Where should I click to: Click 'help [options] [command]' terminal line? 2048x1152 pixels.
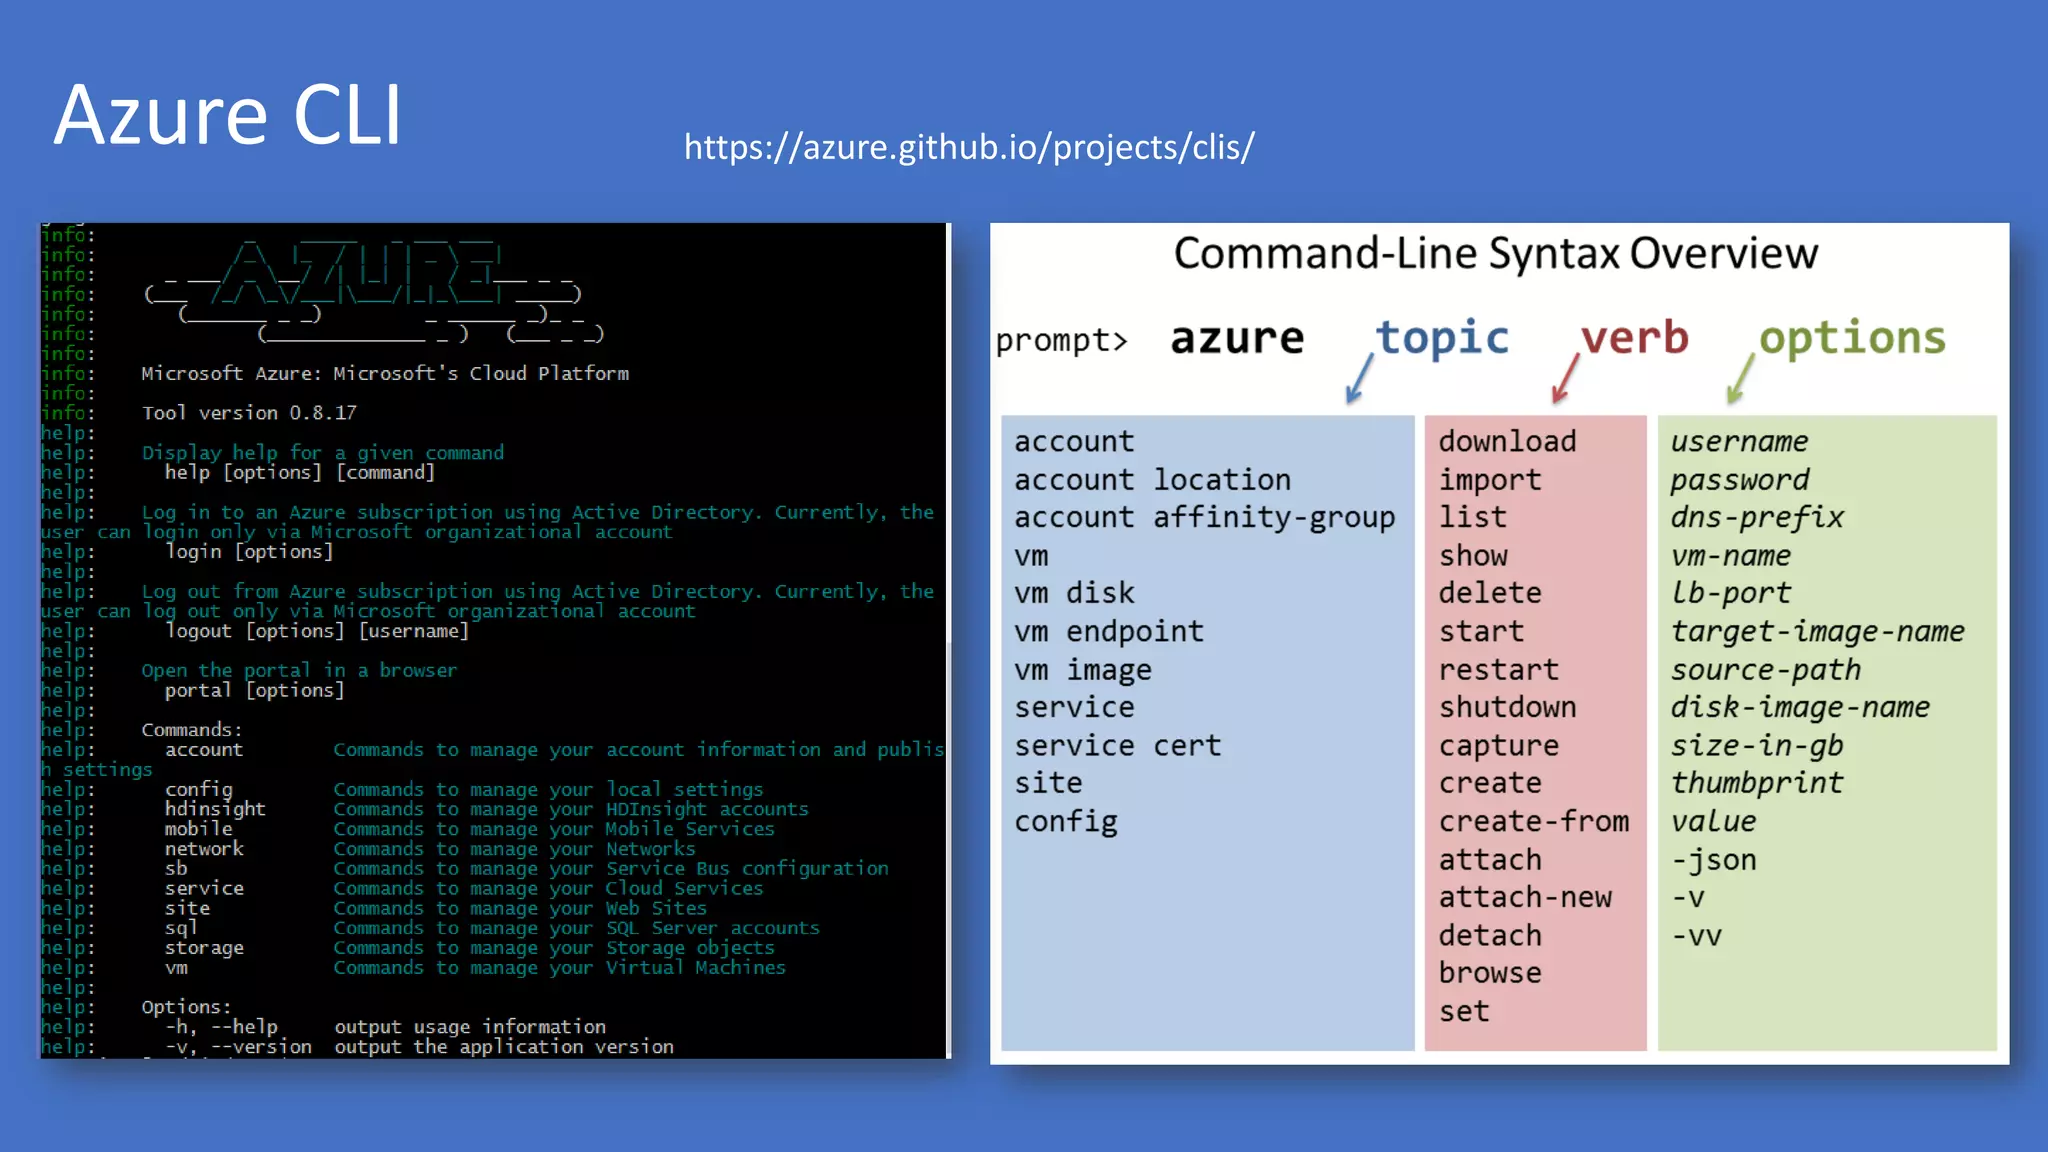[x=300, y=472]
